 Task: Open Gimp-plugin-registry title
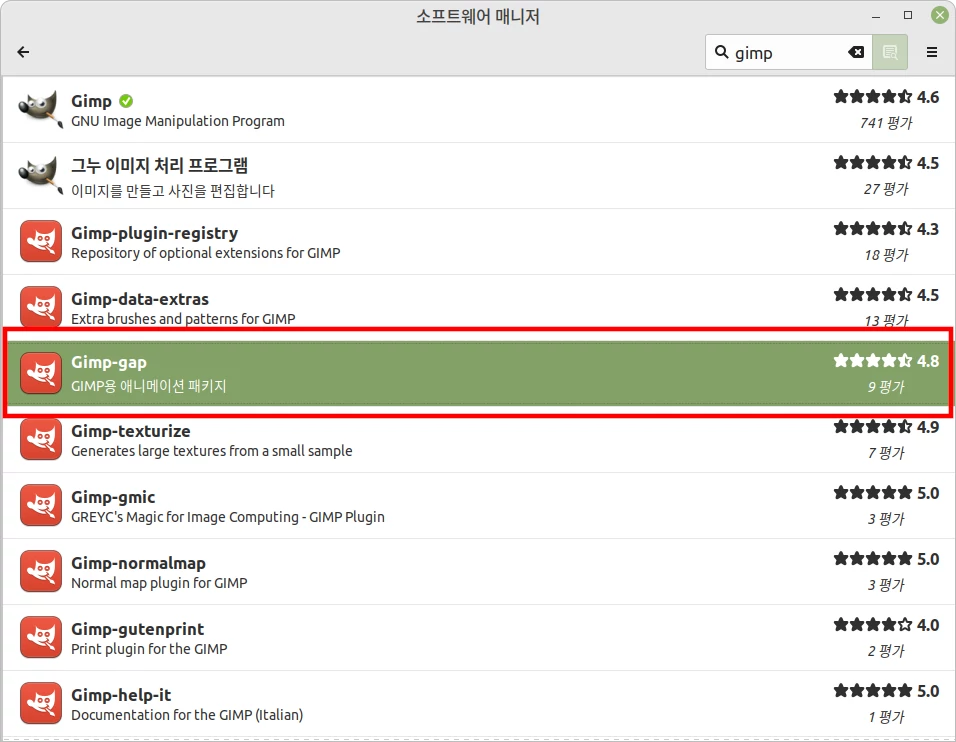point(154,234)
